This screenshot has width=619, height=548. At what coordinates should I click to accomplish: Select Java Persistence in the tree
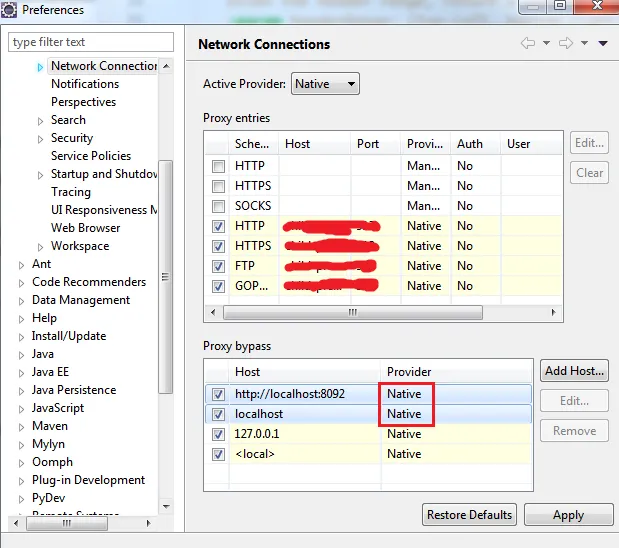74,390
